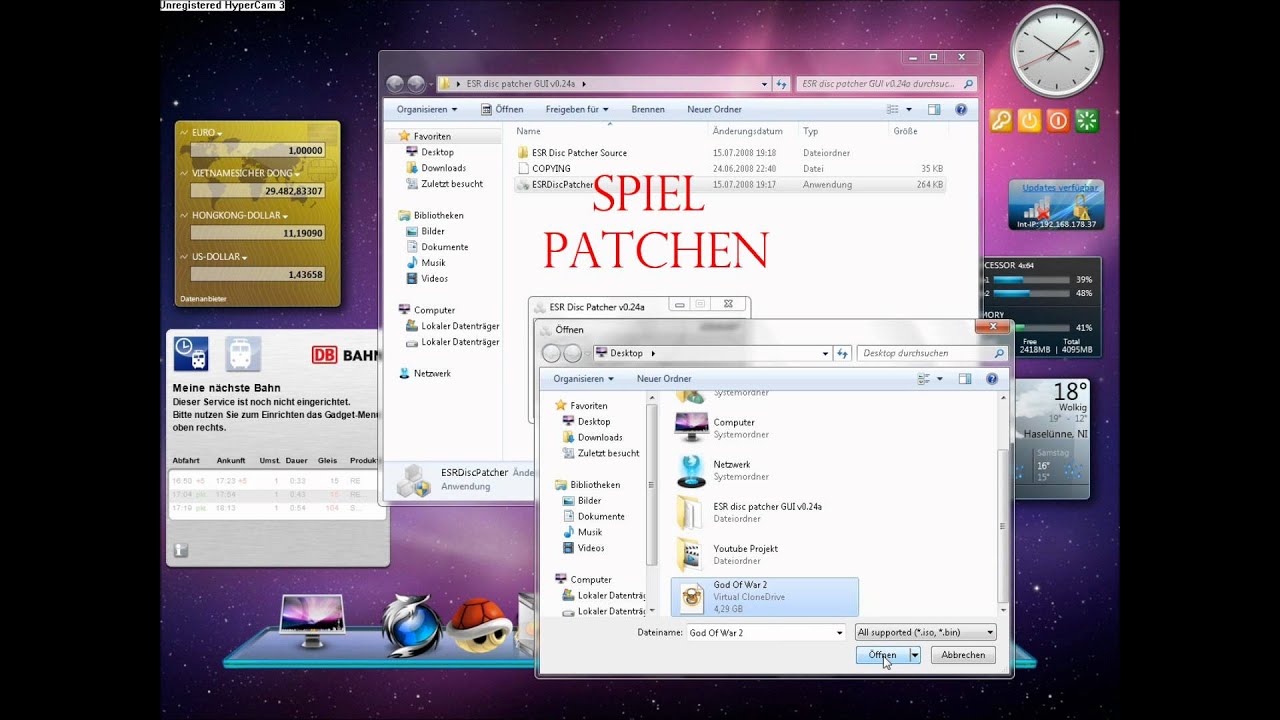1280x720 pixels.
Task: Click the orange power gadget icon
Action: [1029, 121]
